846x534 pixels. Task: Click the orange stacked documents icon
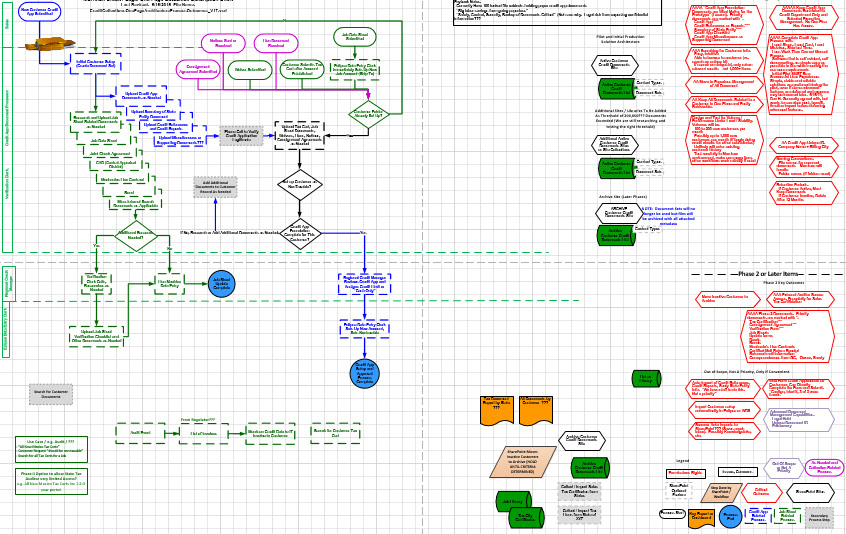[49, 44]
